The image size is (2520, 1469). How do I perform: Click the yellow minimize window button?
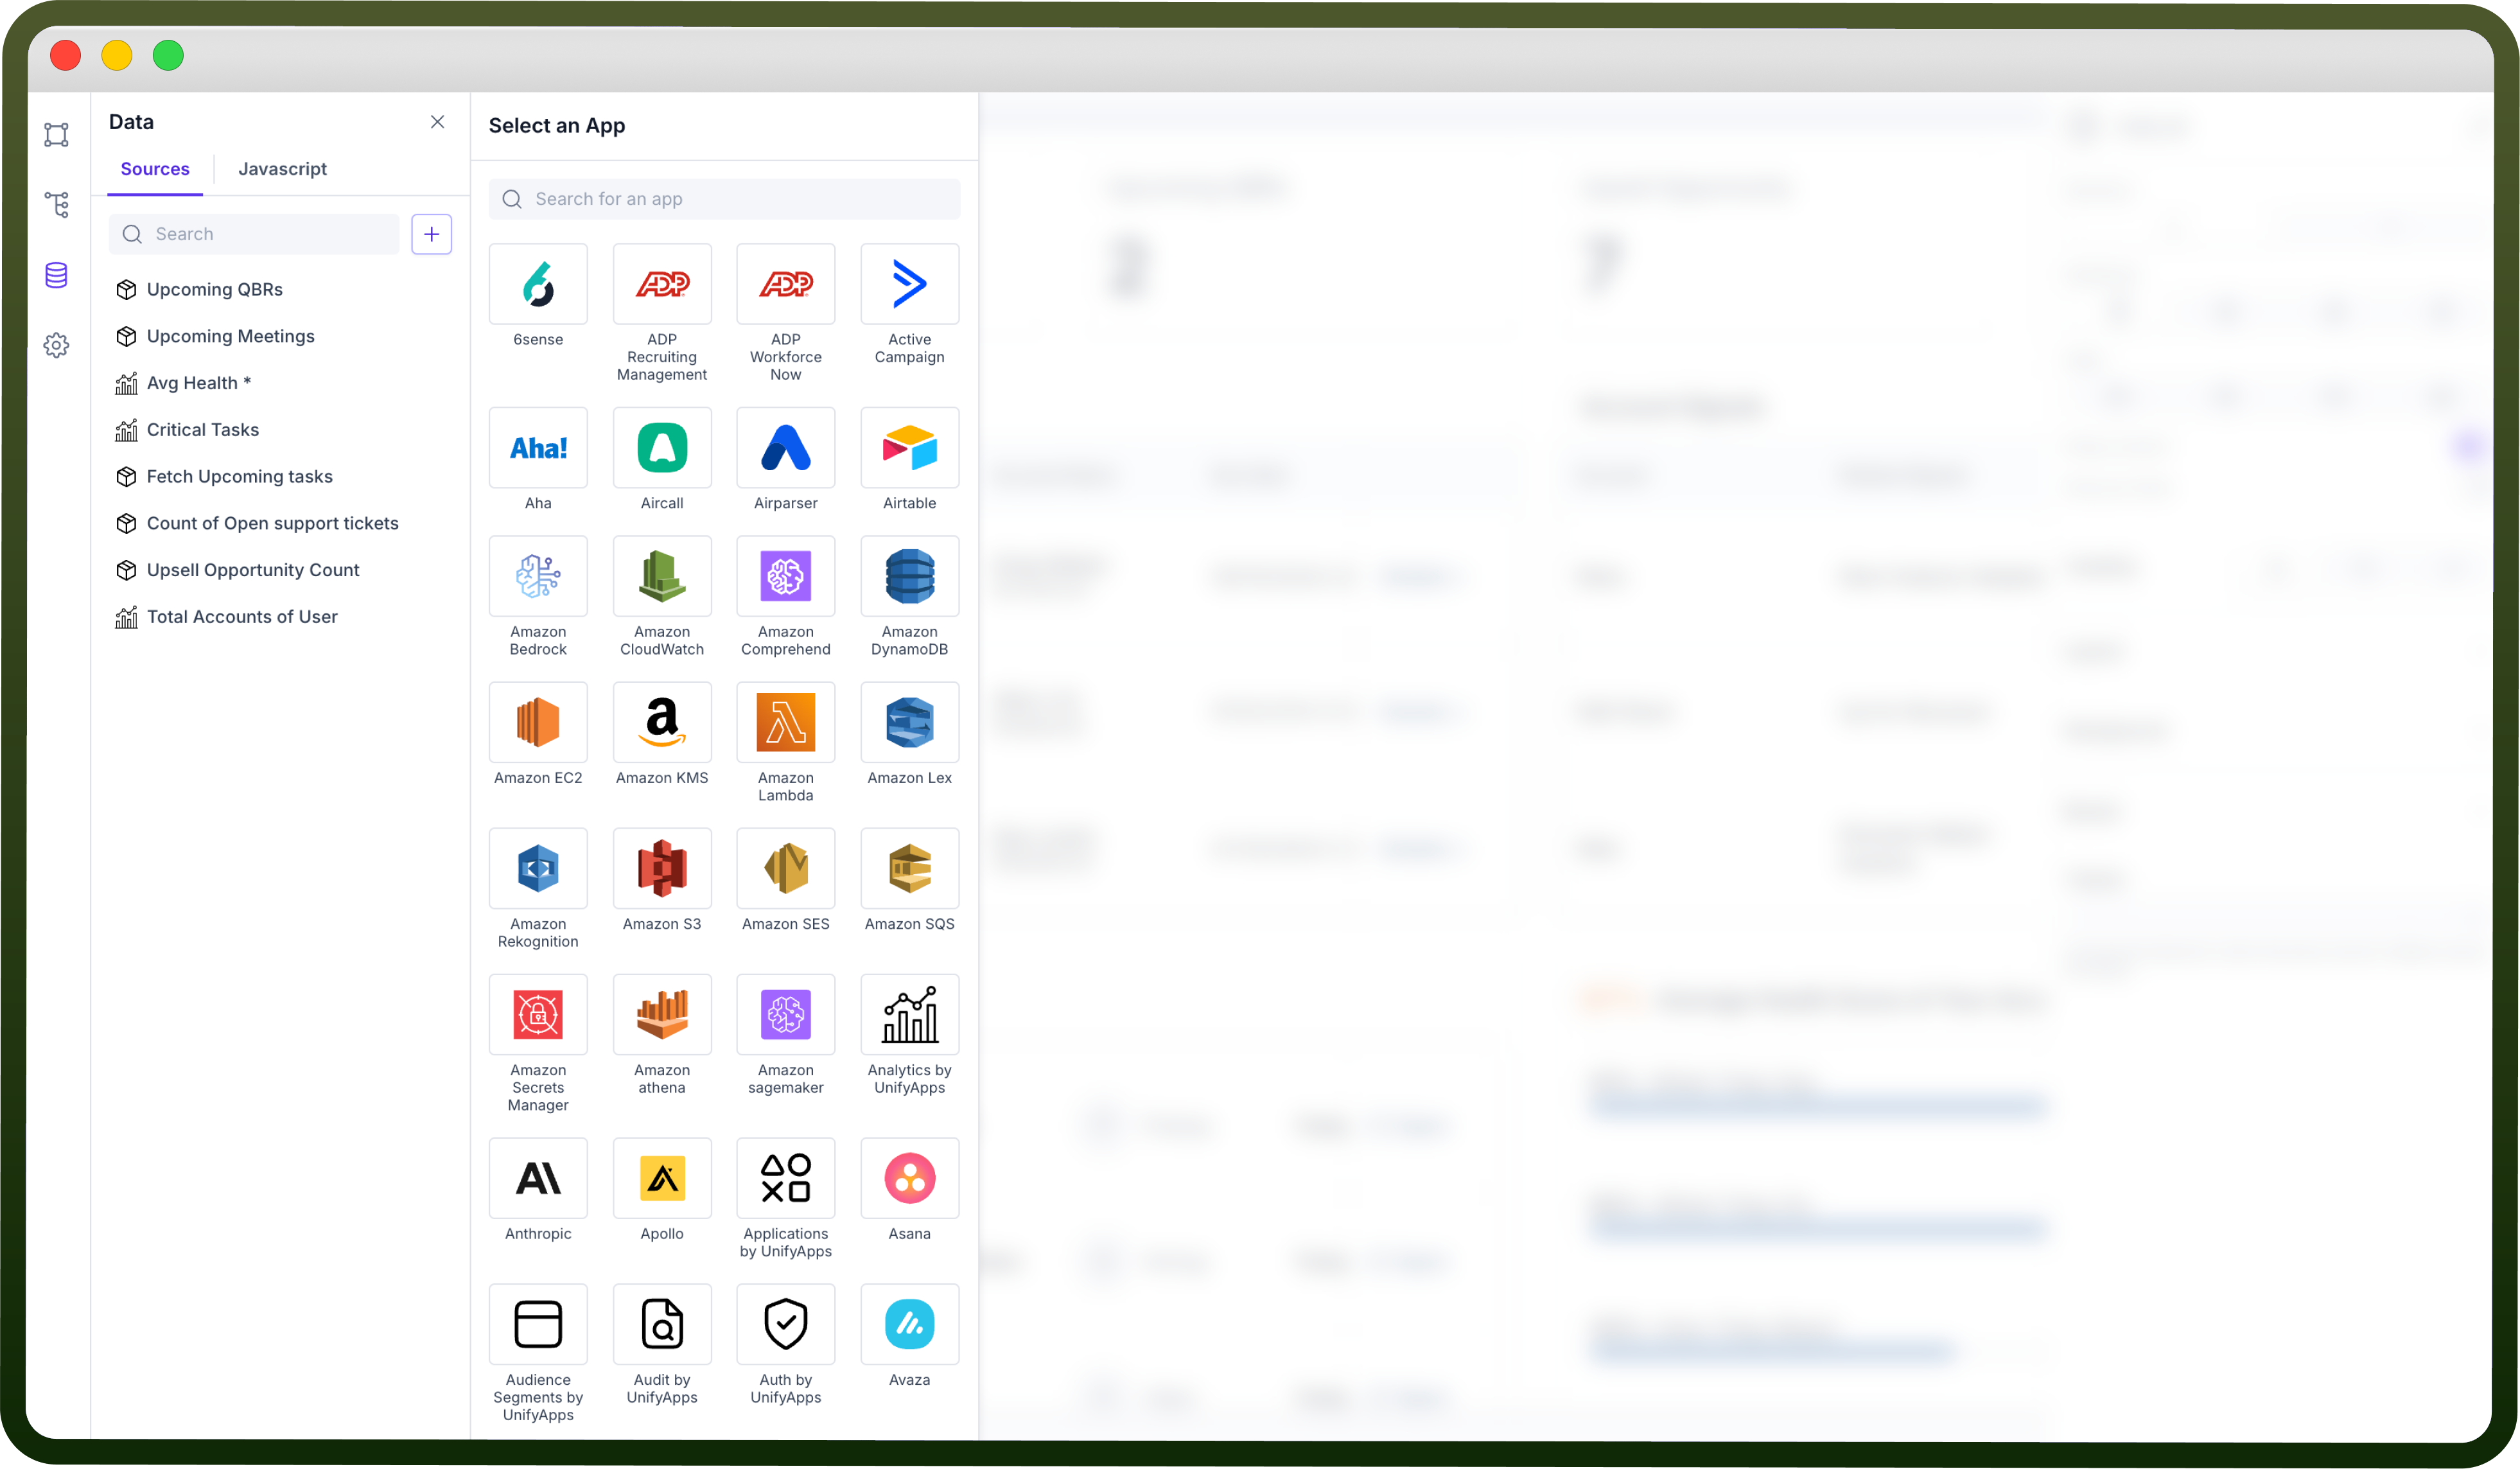(x=117, y=55)
